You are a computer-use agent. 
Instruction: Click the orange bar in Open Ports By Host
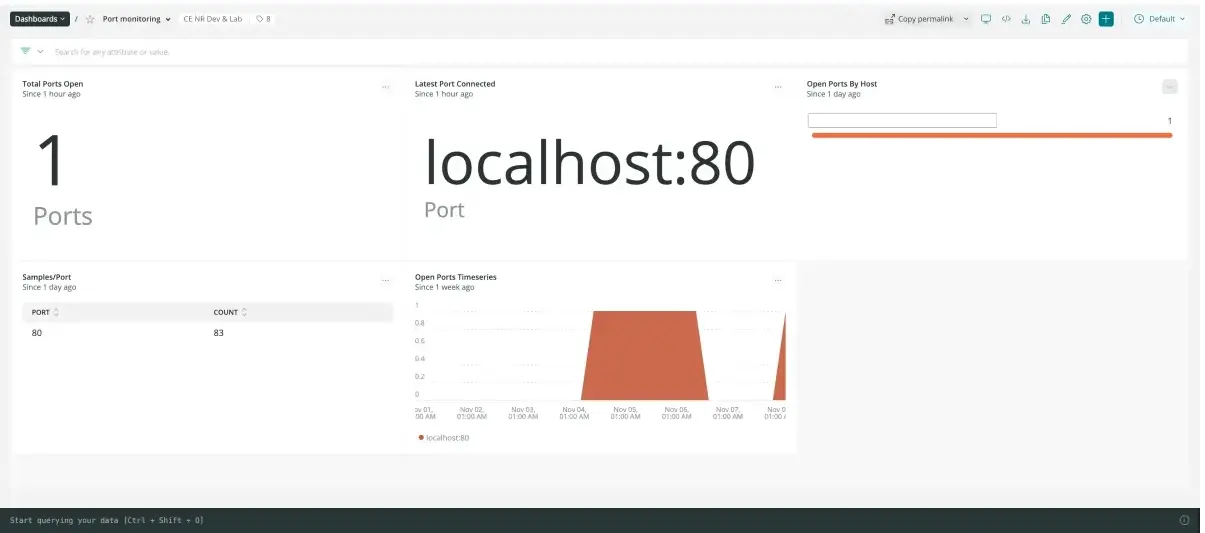pyautogui.click(x=991, y=135)
